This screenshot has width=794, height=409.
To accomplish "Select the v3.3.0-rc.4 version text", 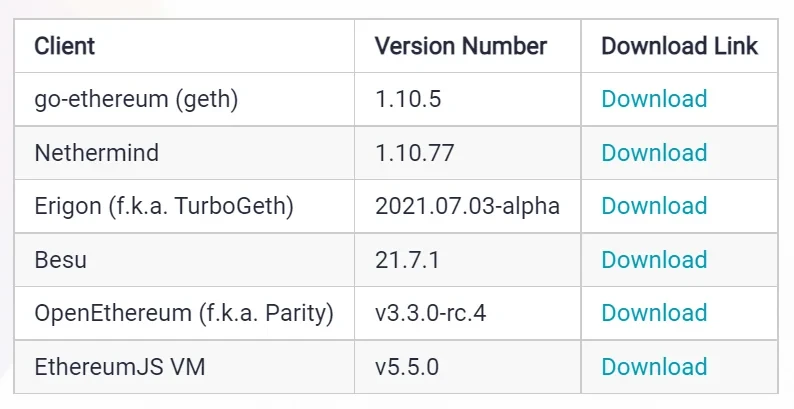I will 430,313.
